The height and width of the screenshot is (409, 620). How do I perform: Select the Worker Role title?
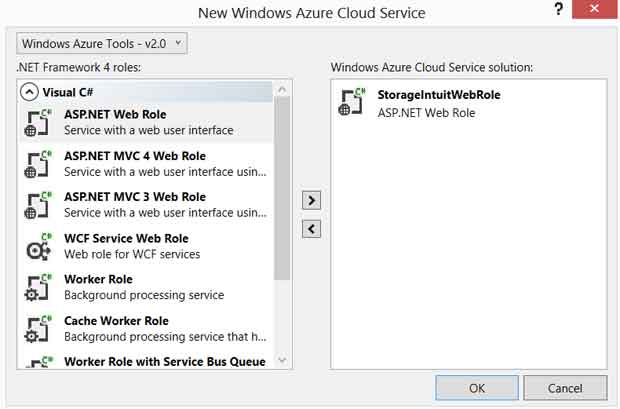pyautogui.click(x=98, y=279)
